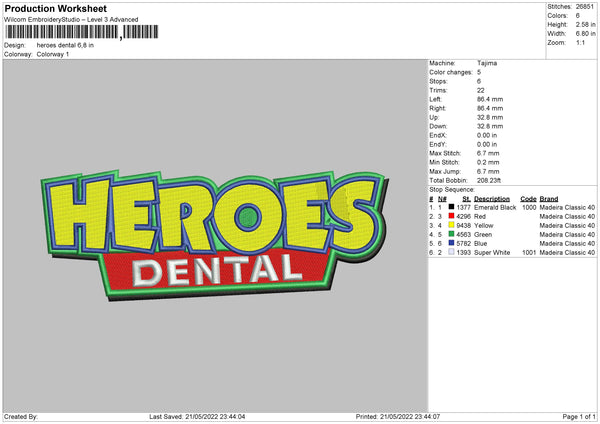Click the stitch count 5782 in Blue row
The height and width of the screenshot is (424, 600).
coord(463,243)
